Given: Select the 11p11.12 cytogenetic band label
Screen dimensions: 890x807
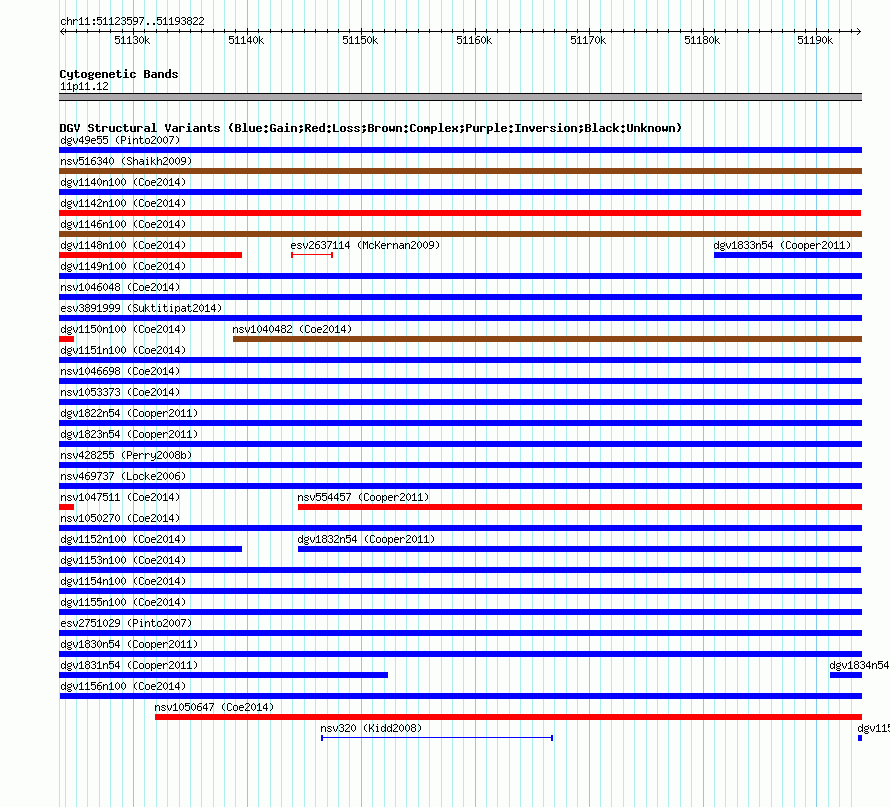Looking at the screenshot, I should [84, 86].
